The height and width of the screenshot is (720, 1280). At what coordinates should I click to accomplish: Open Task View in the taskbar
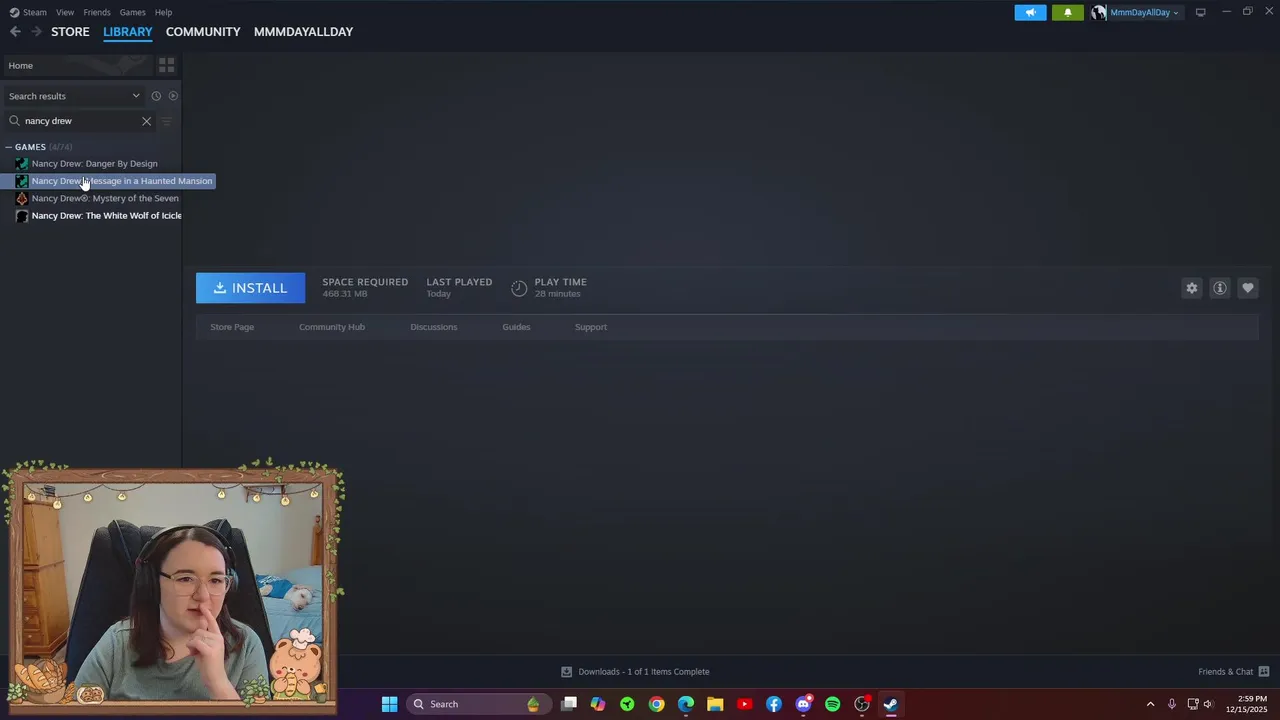pos(569,704)
